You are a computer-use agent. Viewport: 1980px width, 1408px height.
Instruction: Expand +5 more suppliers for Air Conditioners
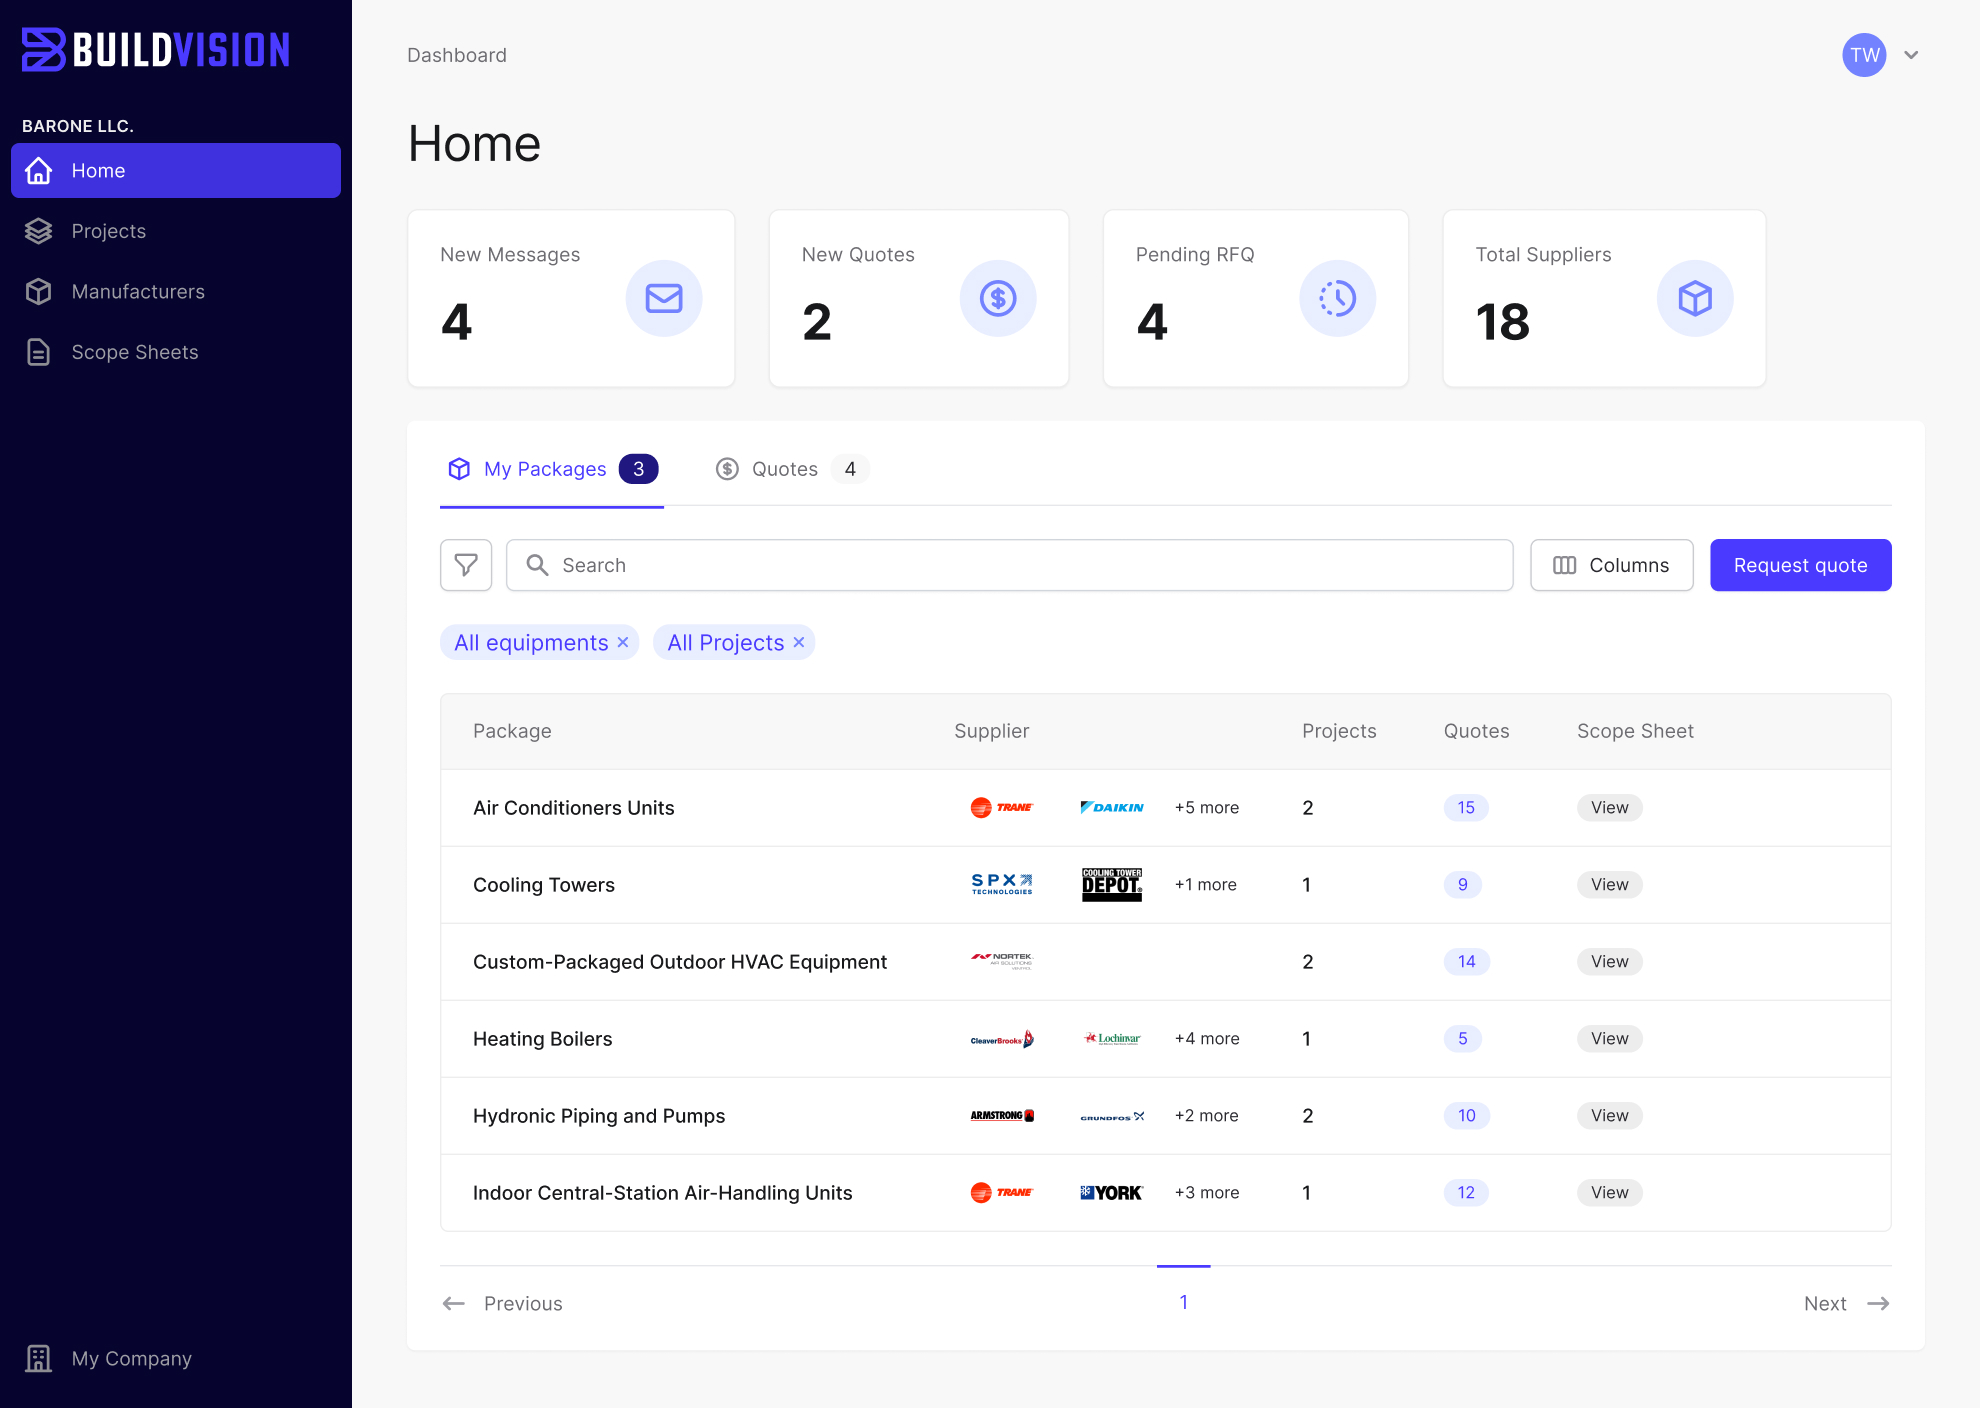tap(1206, 807)
